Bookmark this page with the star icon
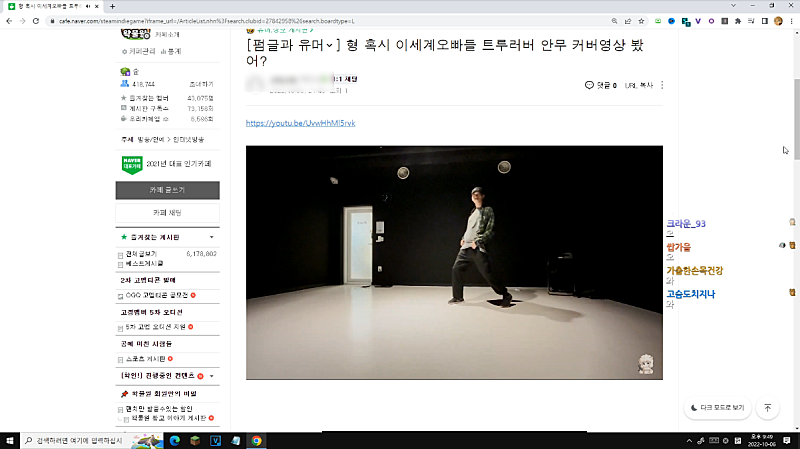The image size is (800, 449). (x=641, y=21)
